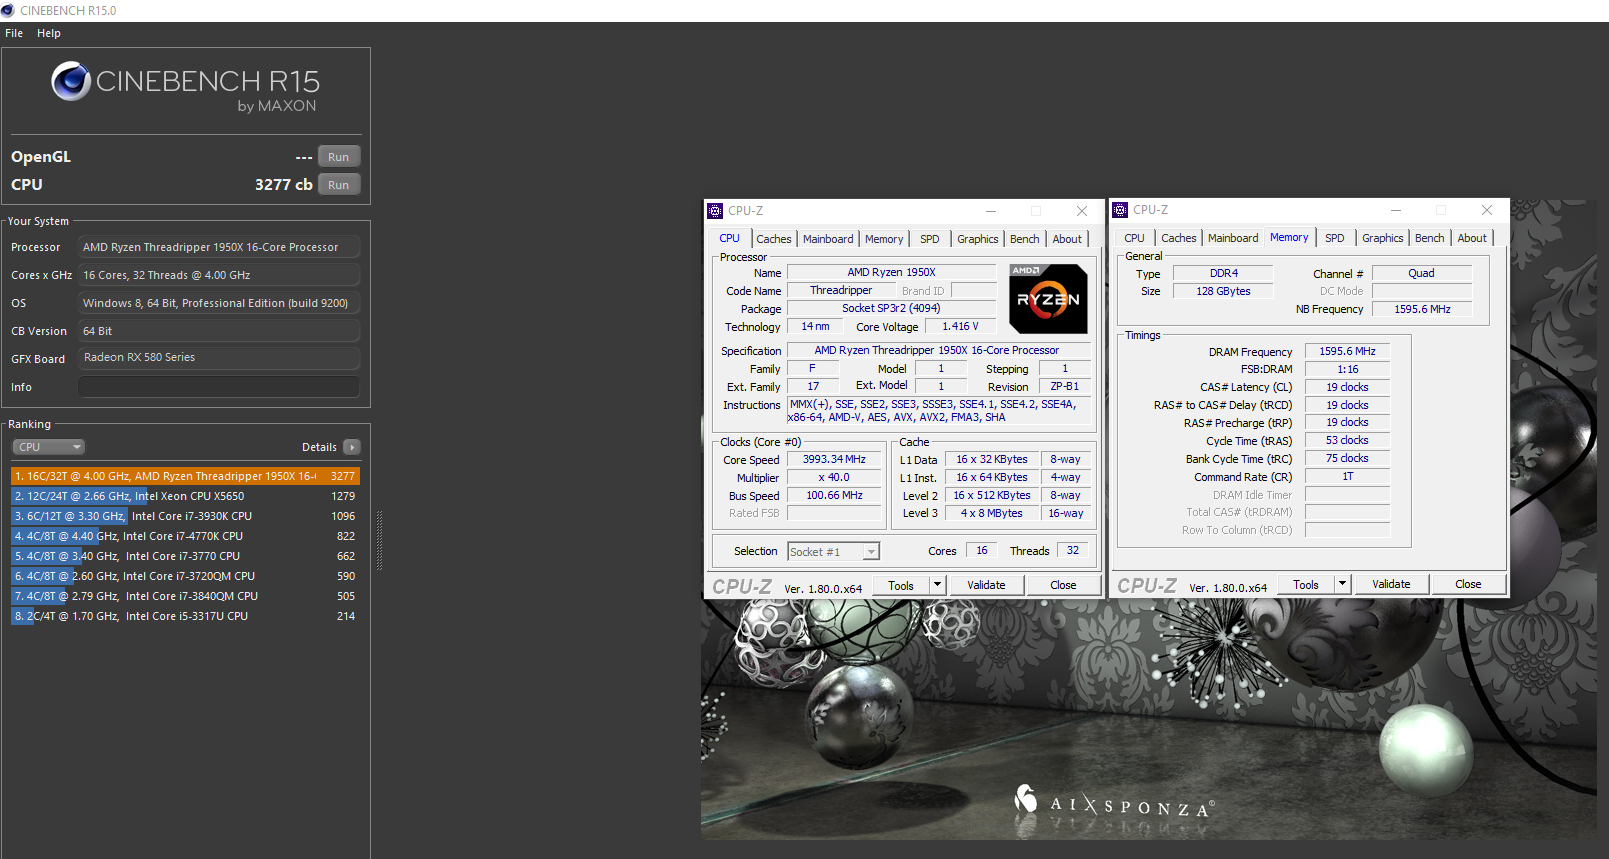The image size is (1609, 859).
Task: Select ranking row Intel Core i7-3930K
Action: (185, 516)
